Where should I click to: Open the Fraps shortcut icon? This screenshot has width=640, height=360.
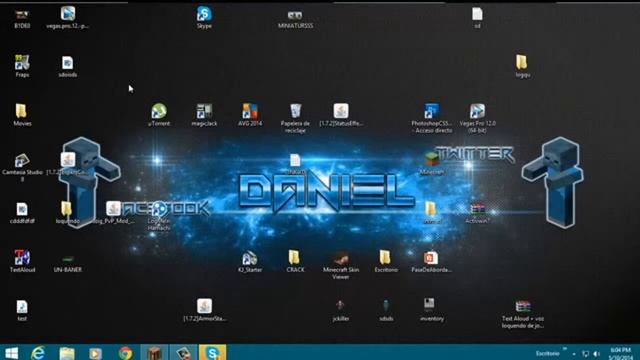pyautogui.click(x=22, y=62)
